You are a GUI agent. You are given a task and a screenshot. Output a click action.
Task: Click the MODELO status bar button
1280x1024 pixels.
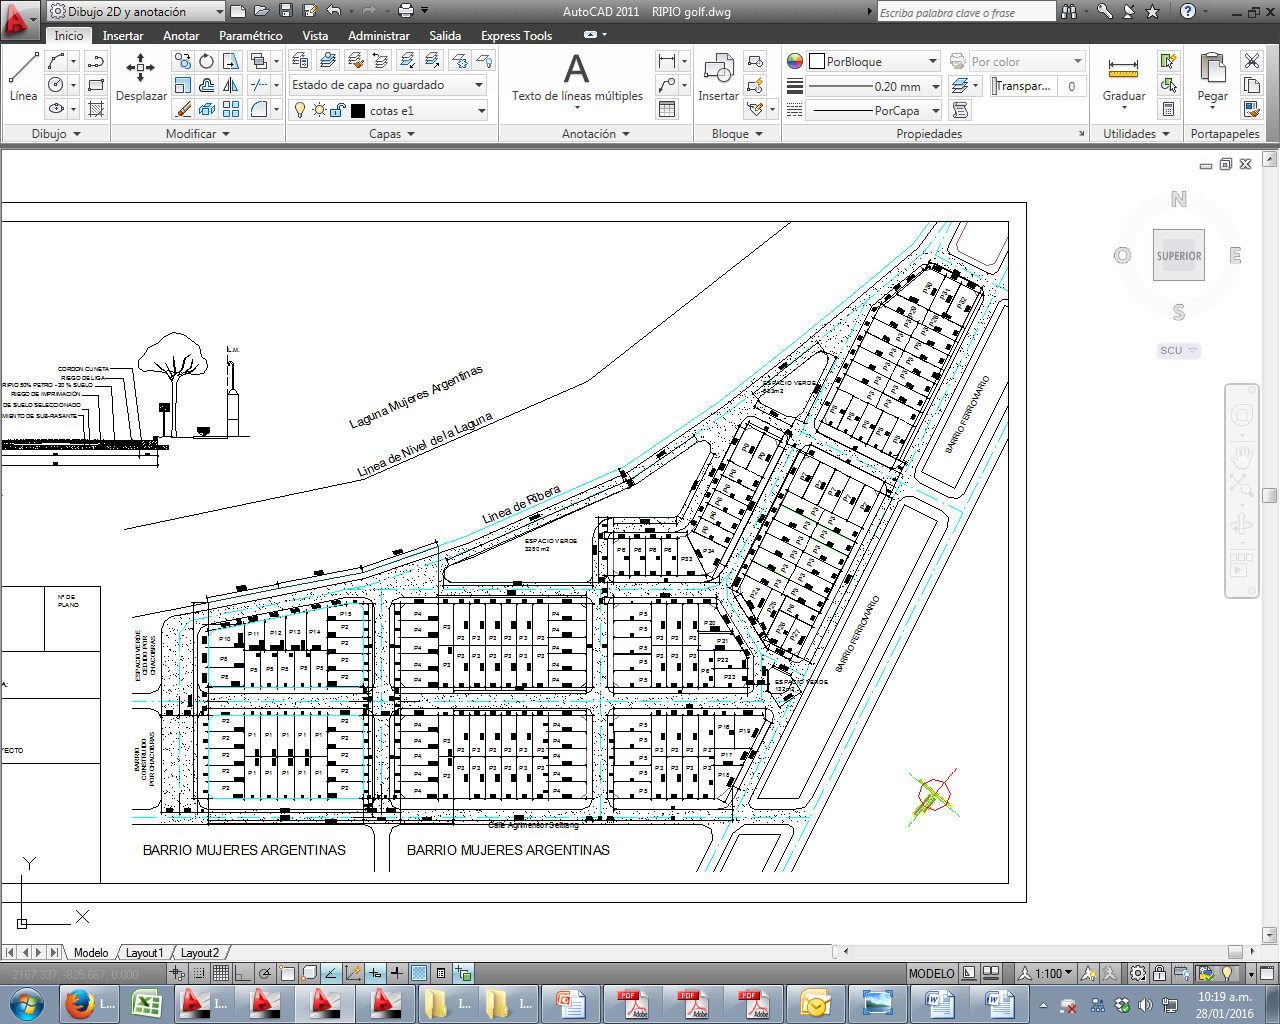[931, 973]
